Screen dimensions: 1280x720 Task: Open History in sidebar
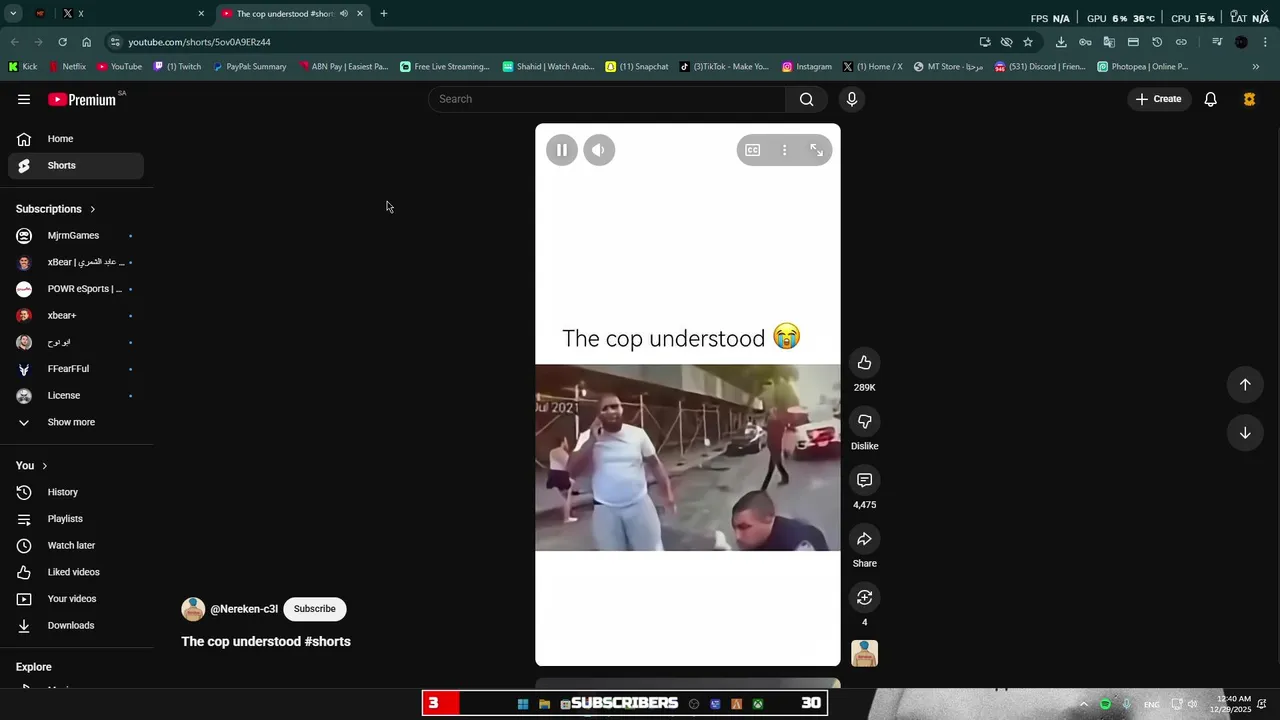(76, 492)
